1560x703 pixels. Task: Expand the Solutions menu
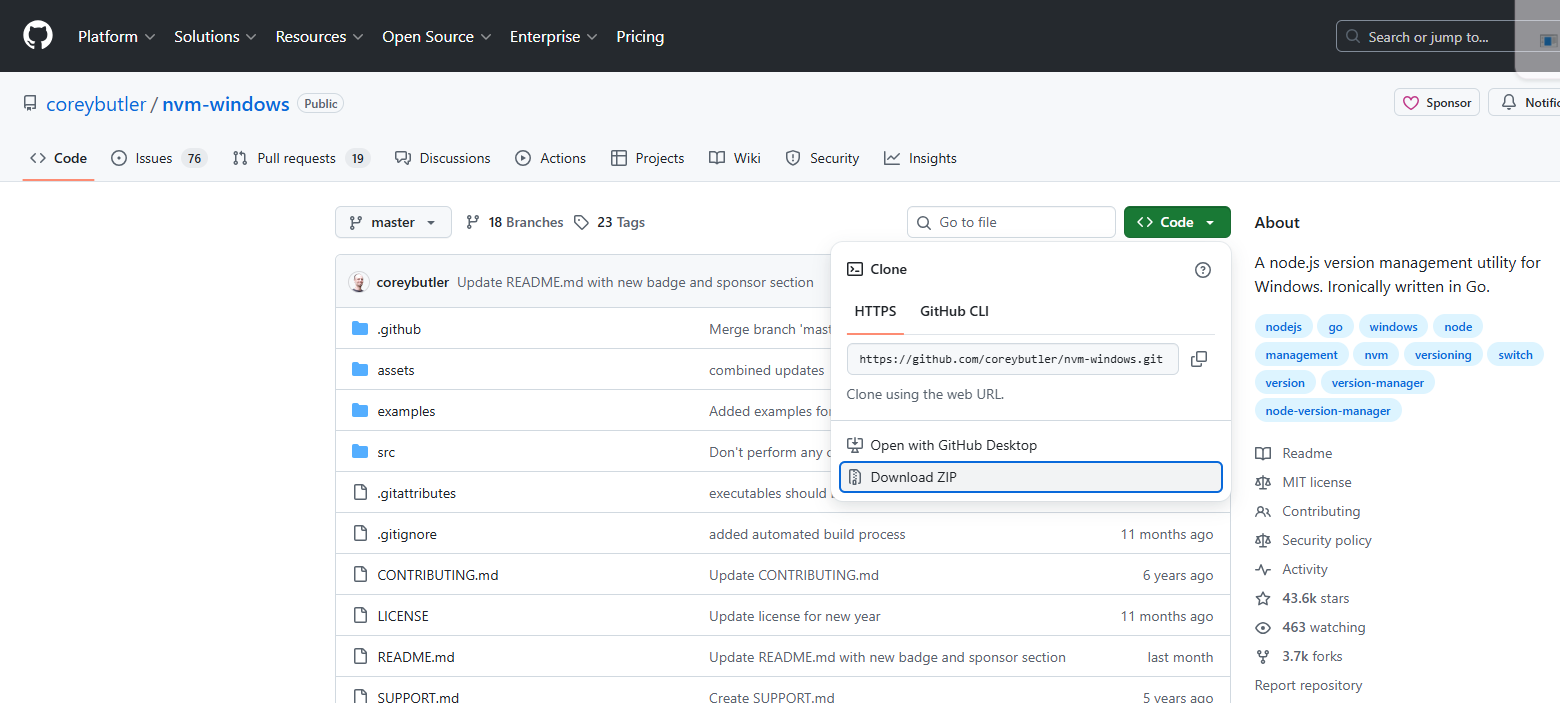(x=215, y=36)
